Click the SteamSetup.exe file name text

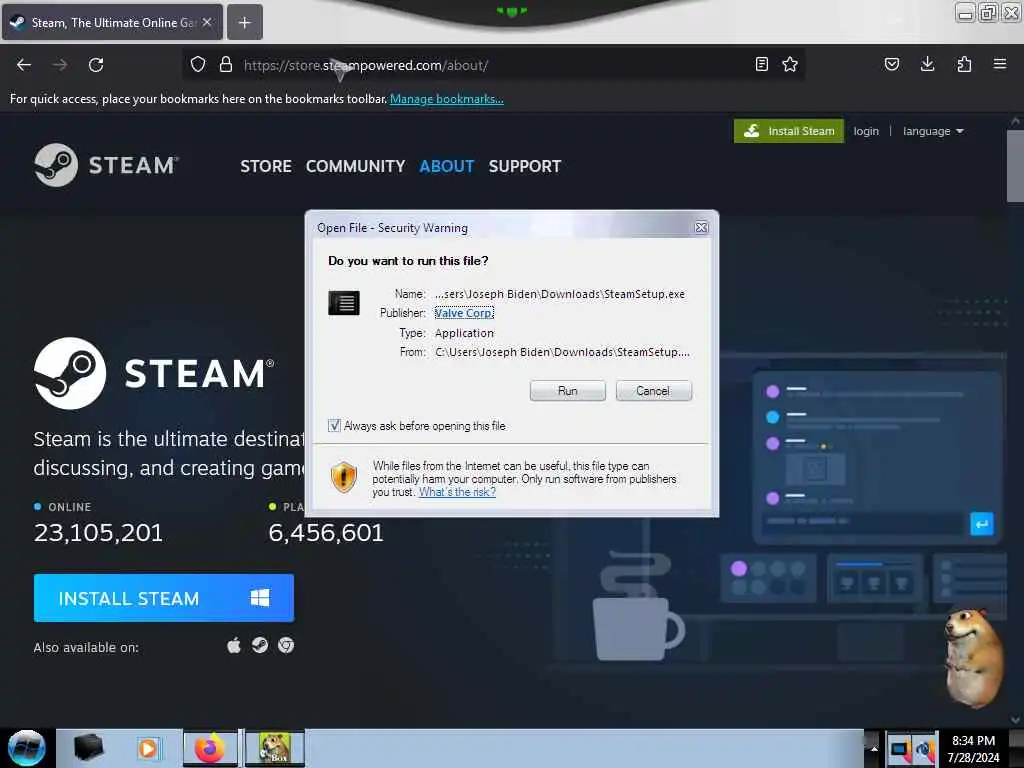point(560,294)
